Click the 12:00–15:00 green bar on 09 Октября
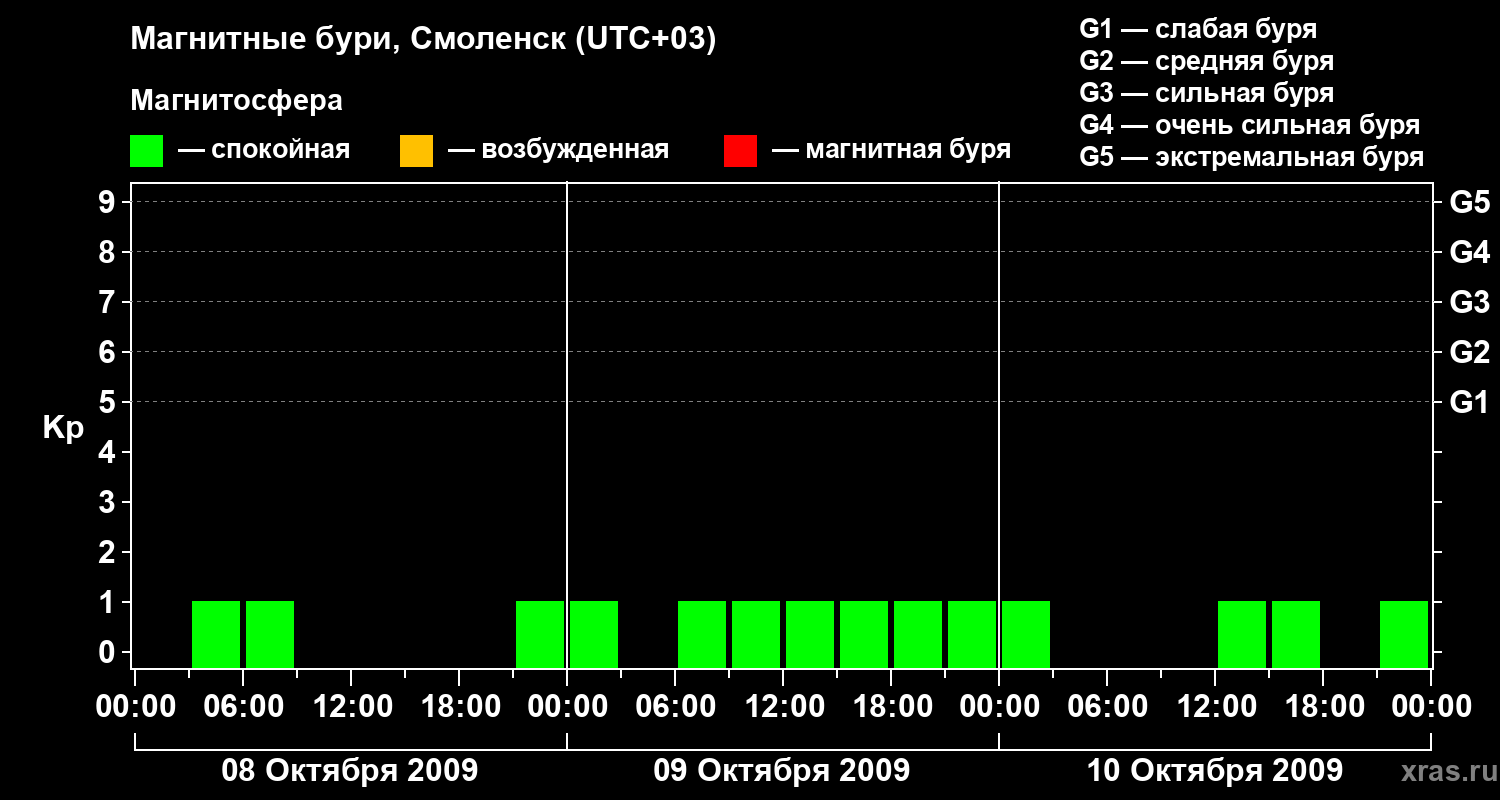The width and height of the screenshot is (1500, 800). point(810,634)
